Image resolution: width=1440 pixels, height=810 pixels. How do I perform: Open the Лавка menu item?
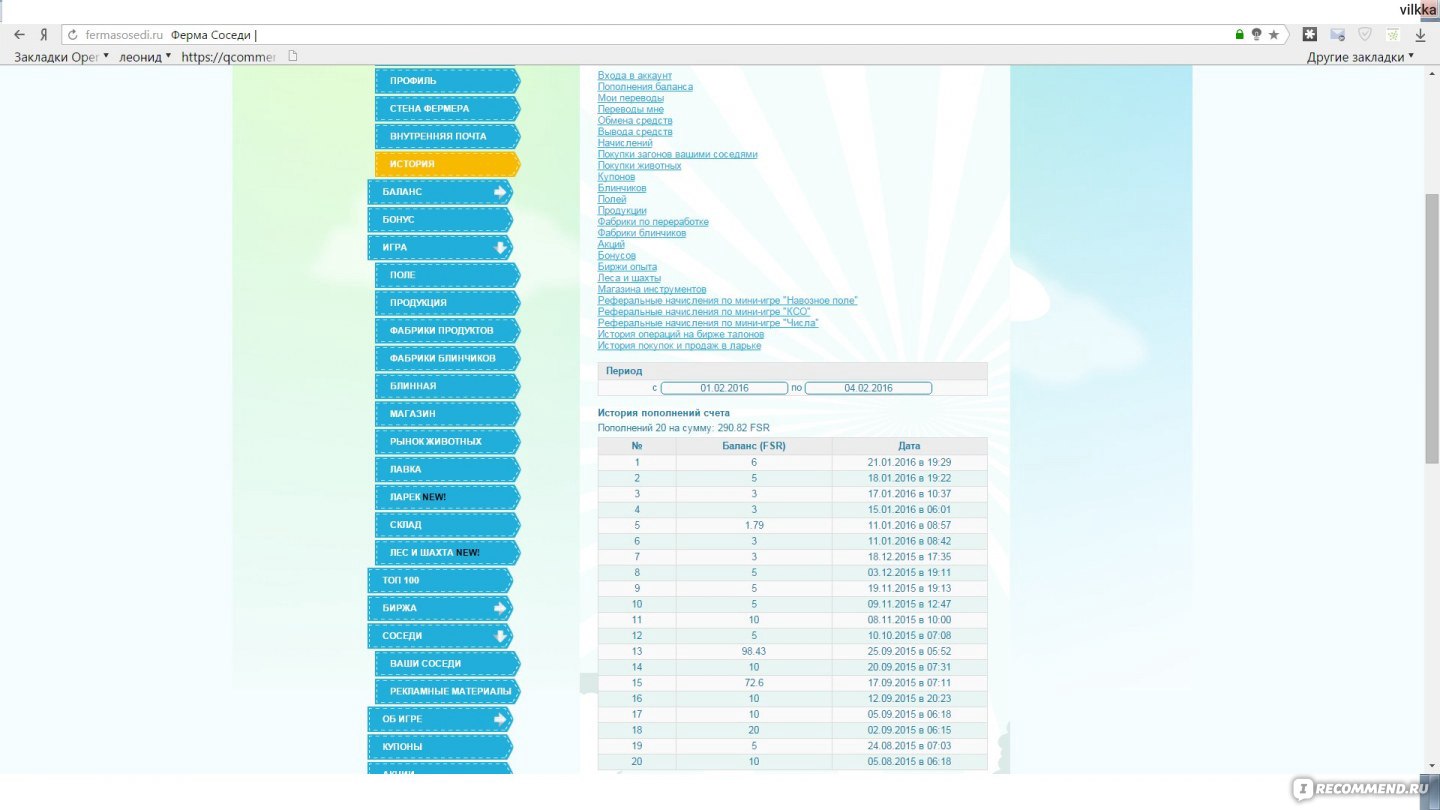point(447,469)
